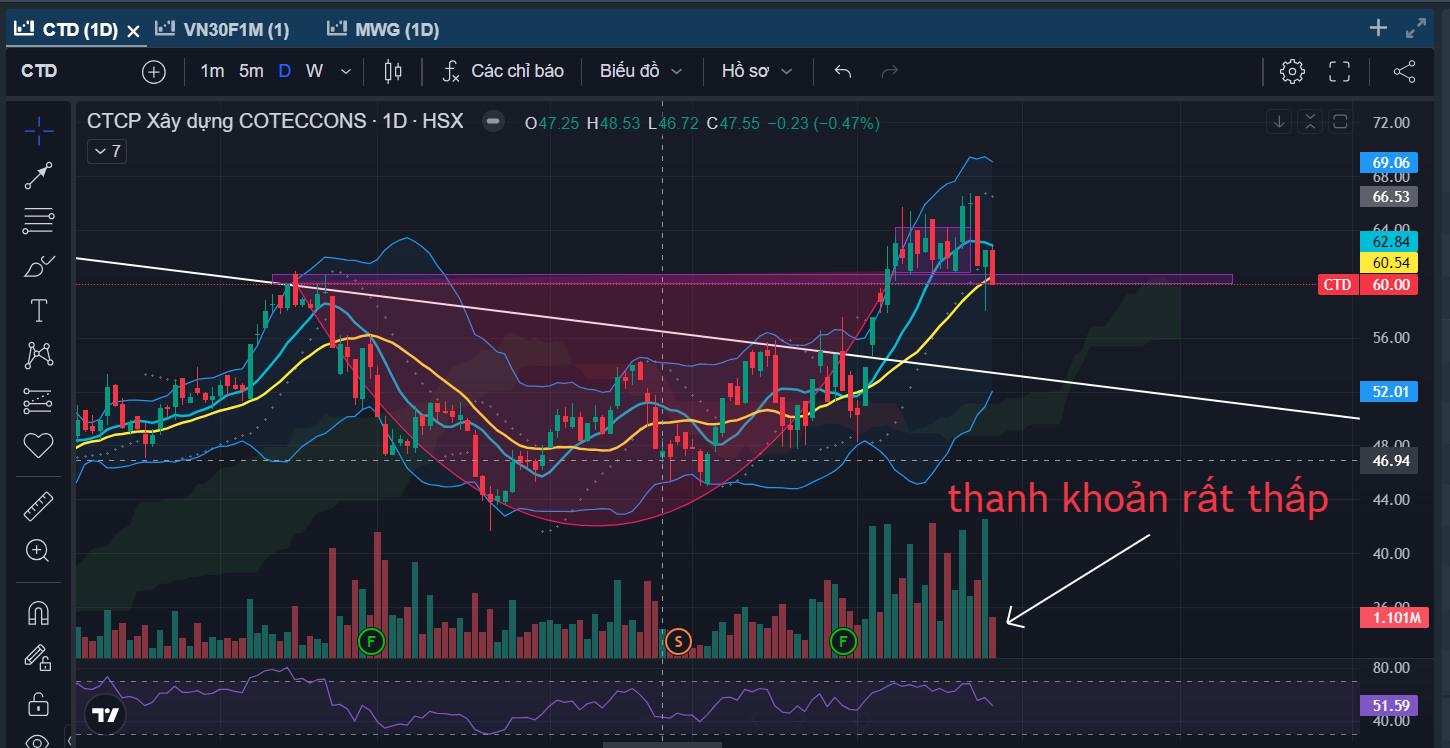Toggle stay in drawing mode pencil-lock
Viewport: 1450px width, 748px height.
click(39, 657)
